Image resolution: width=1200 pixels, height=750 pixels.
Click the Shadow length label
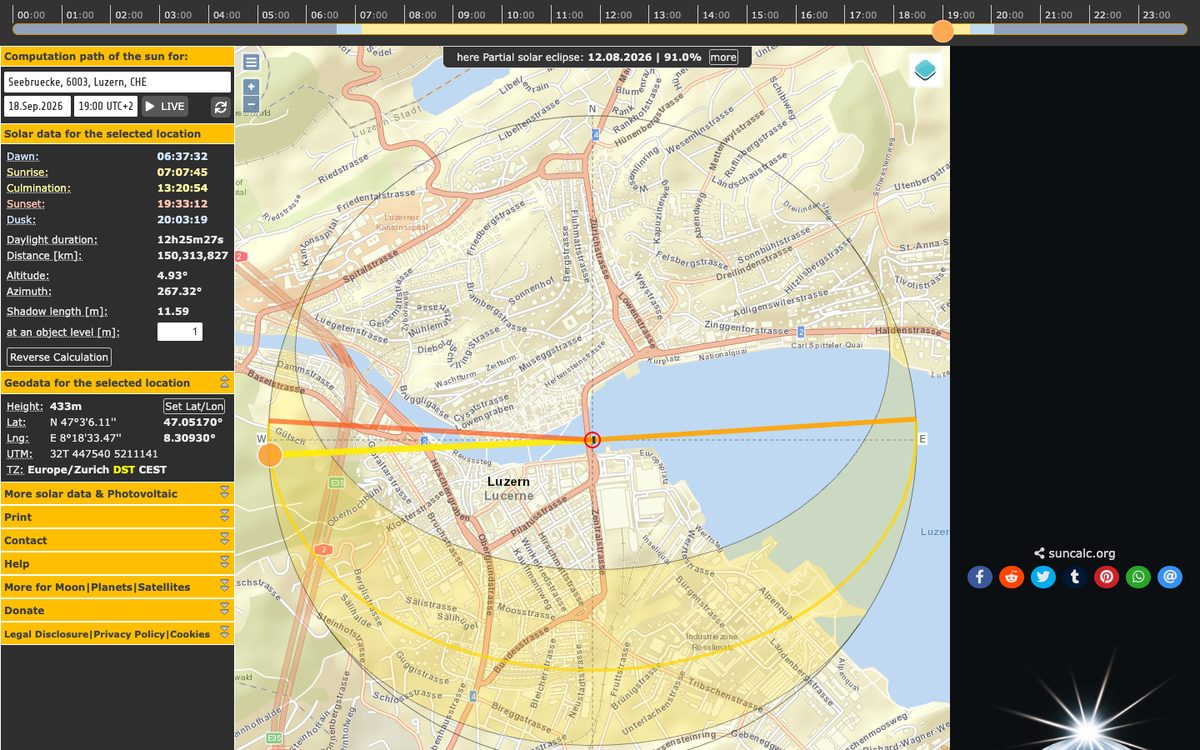[x=57, y=311]
